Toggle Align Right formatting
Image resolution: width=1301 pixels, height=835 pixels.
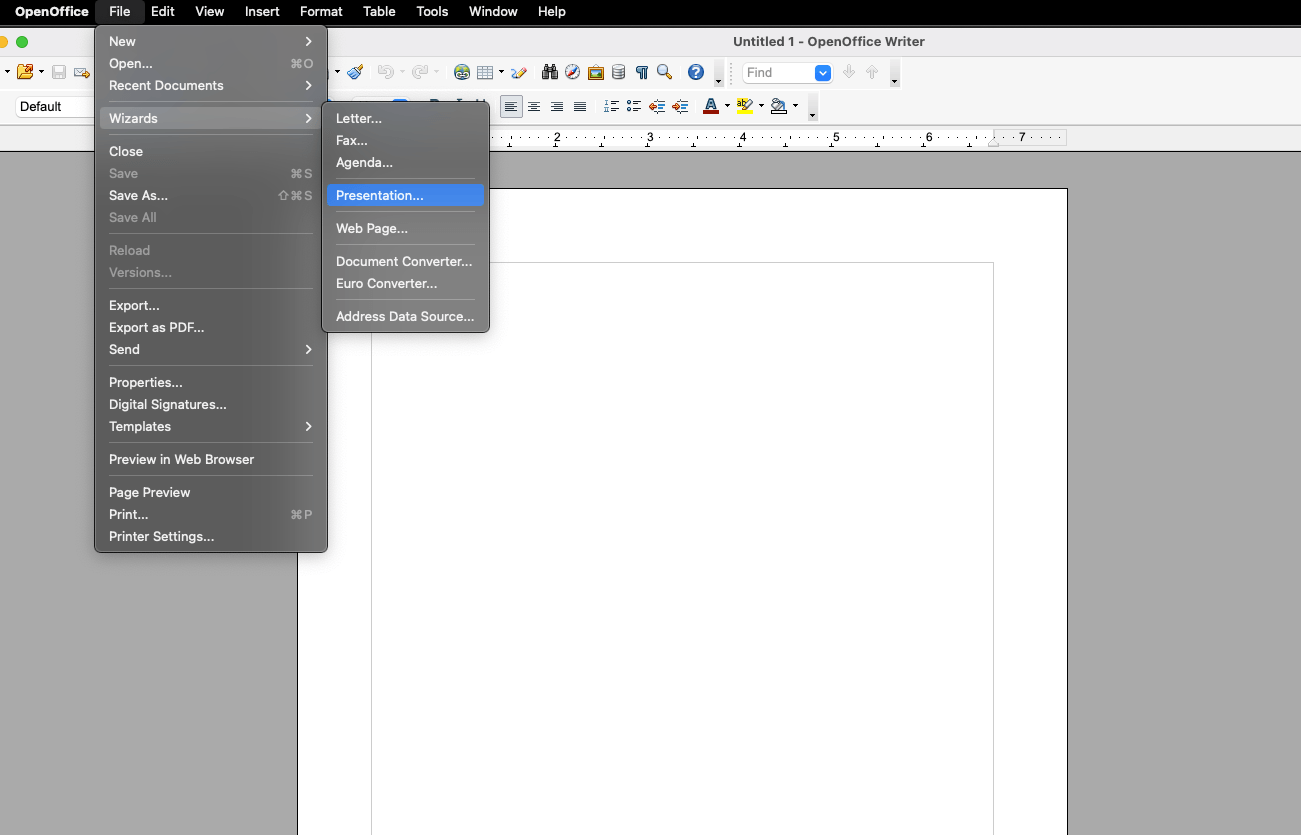pyautogui.click(x=557, y=106)
